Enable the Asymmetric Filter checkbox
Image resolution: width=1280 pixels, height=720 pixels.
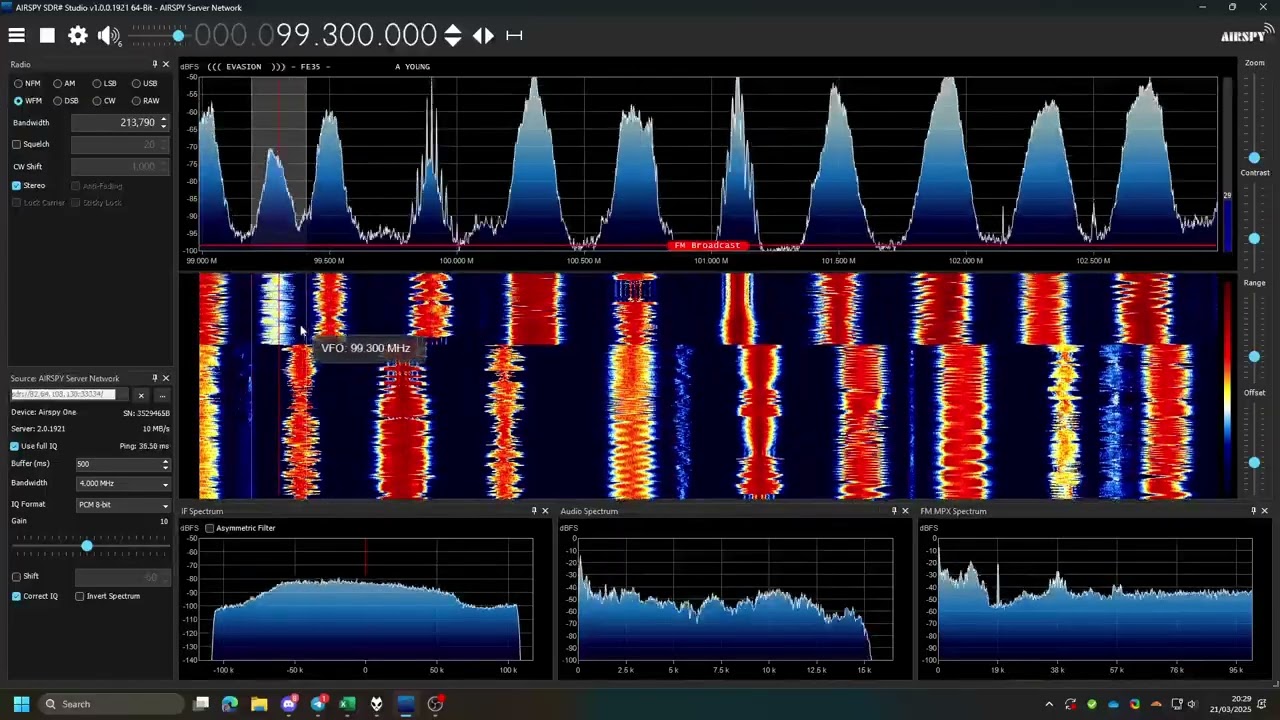click(210, 528)
